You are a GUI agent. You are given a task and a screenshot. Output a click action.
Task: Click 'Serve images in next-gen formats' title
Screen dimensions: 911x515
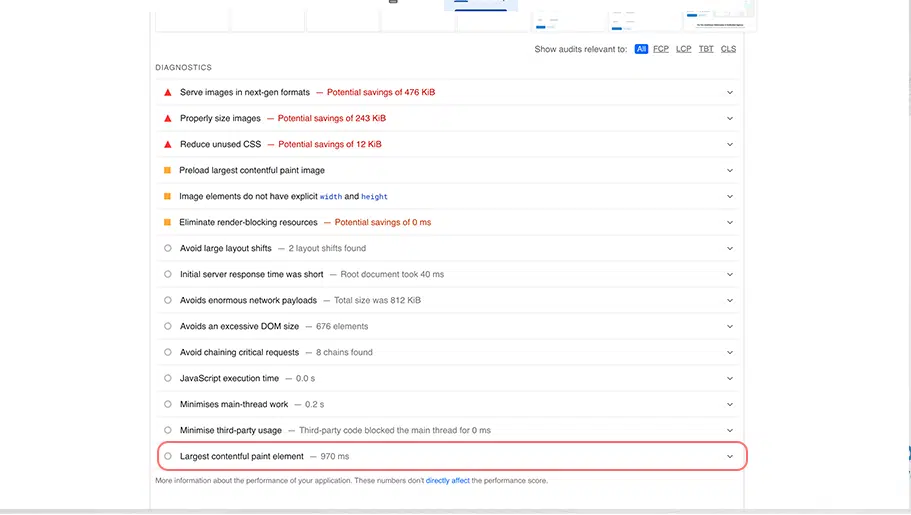coord(245,92)
